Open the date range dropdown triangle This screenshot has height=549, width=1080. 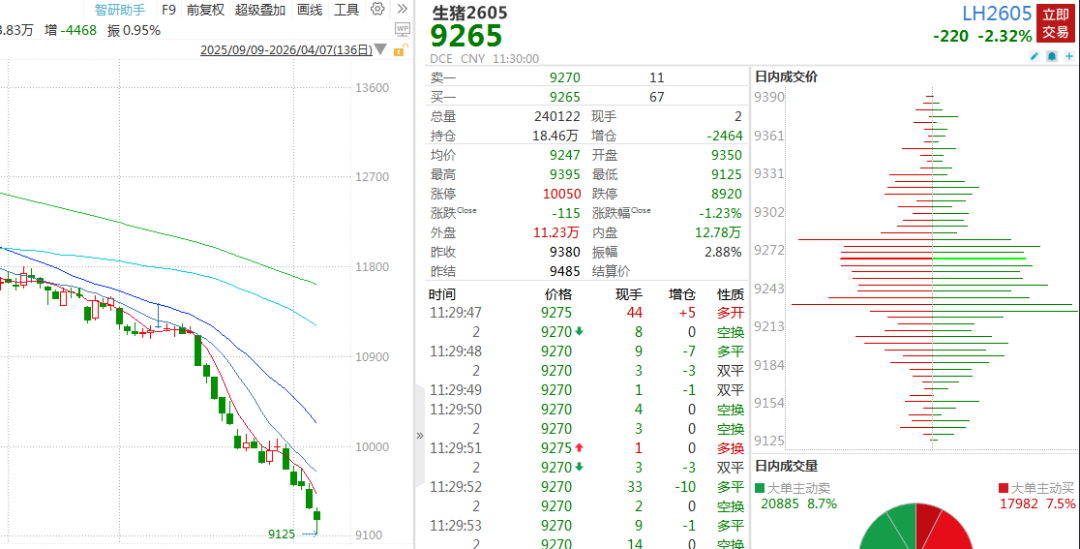pos(381,50)
